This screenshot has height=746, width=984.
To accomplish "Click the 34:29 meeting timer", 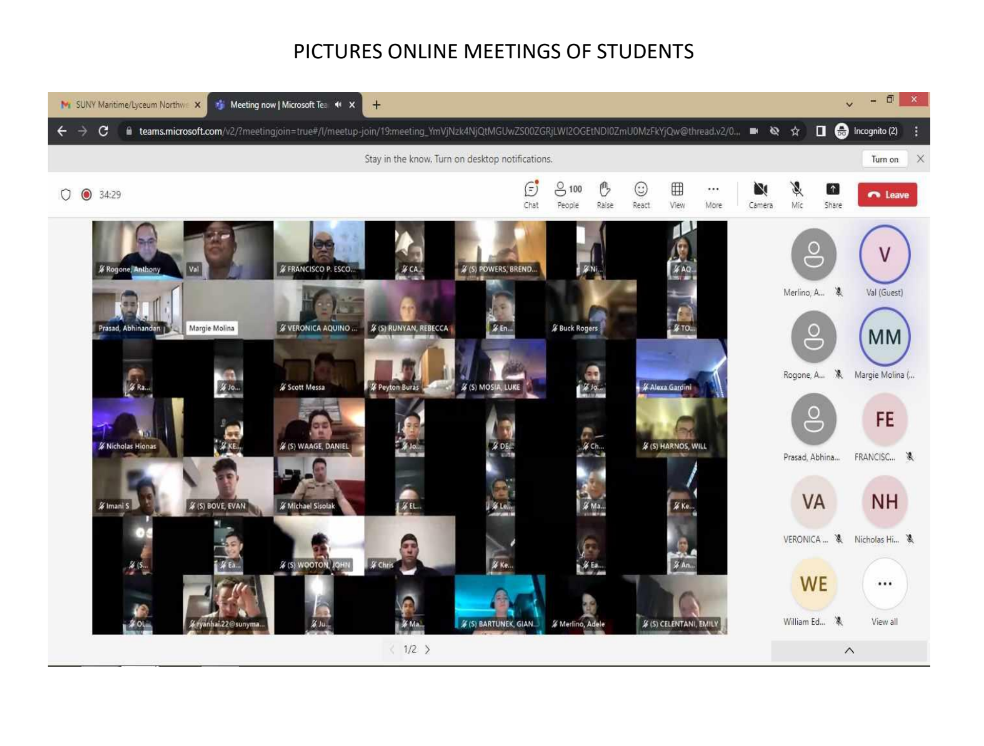I will click(110, 194).
